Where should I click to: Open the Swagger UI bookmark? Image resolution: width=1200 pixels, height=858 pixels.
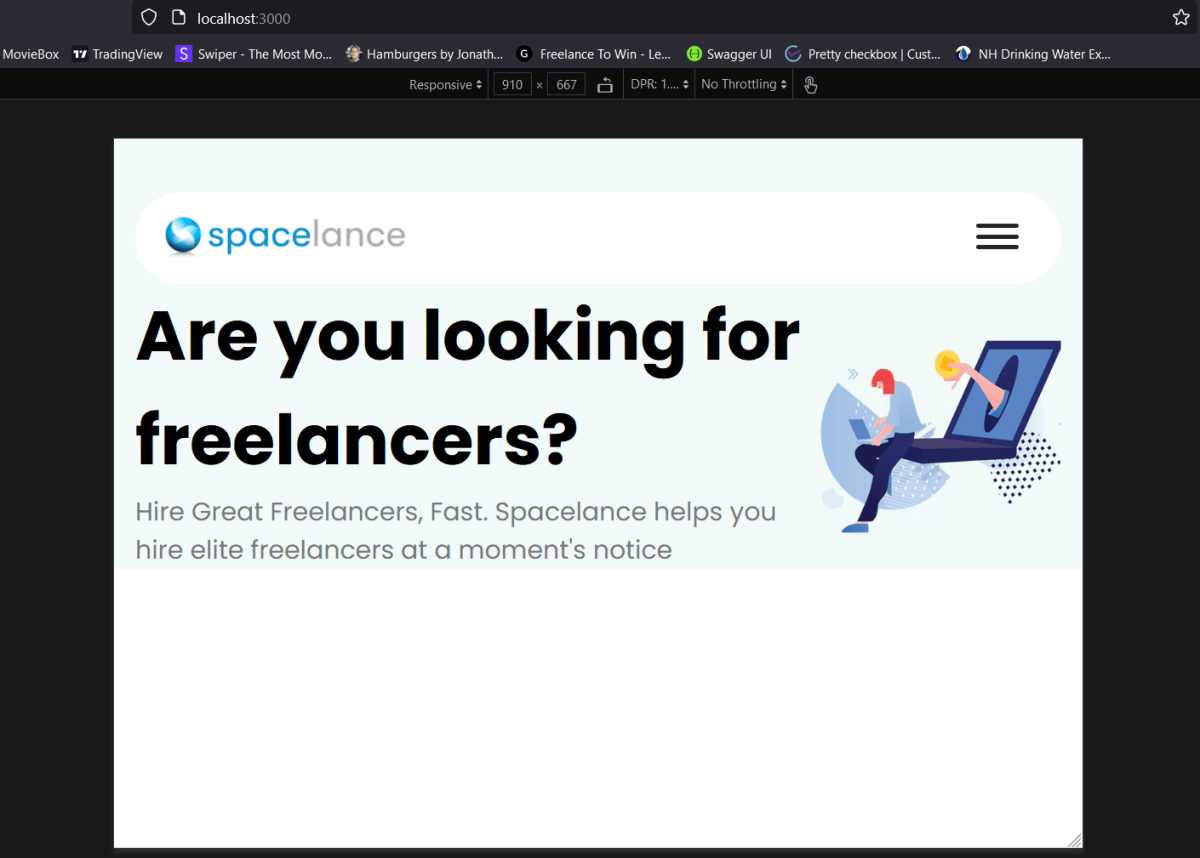coord(729,54)
